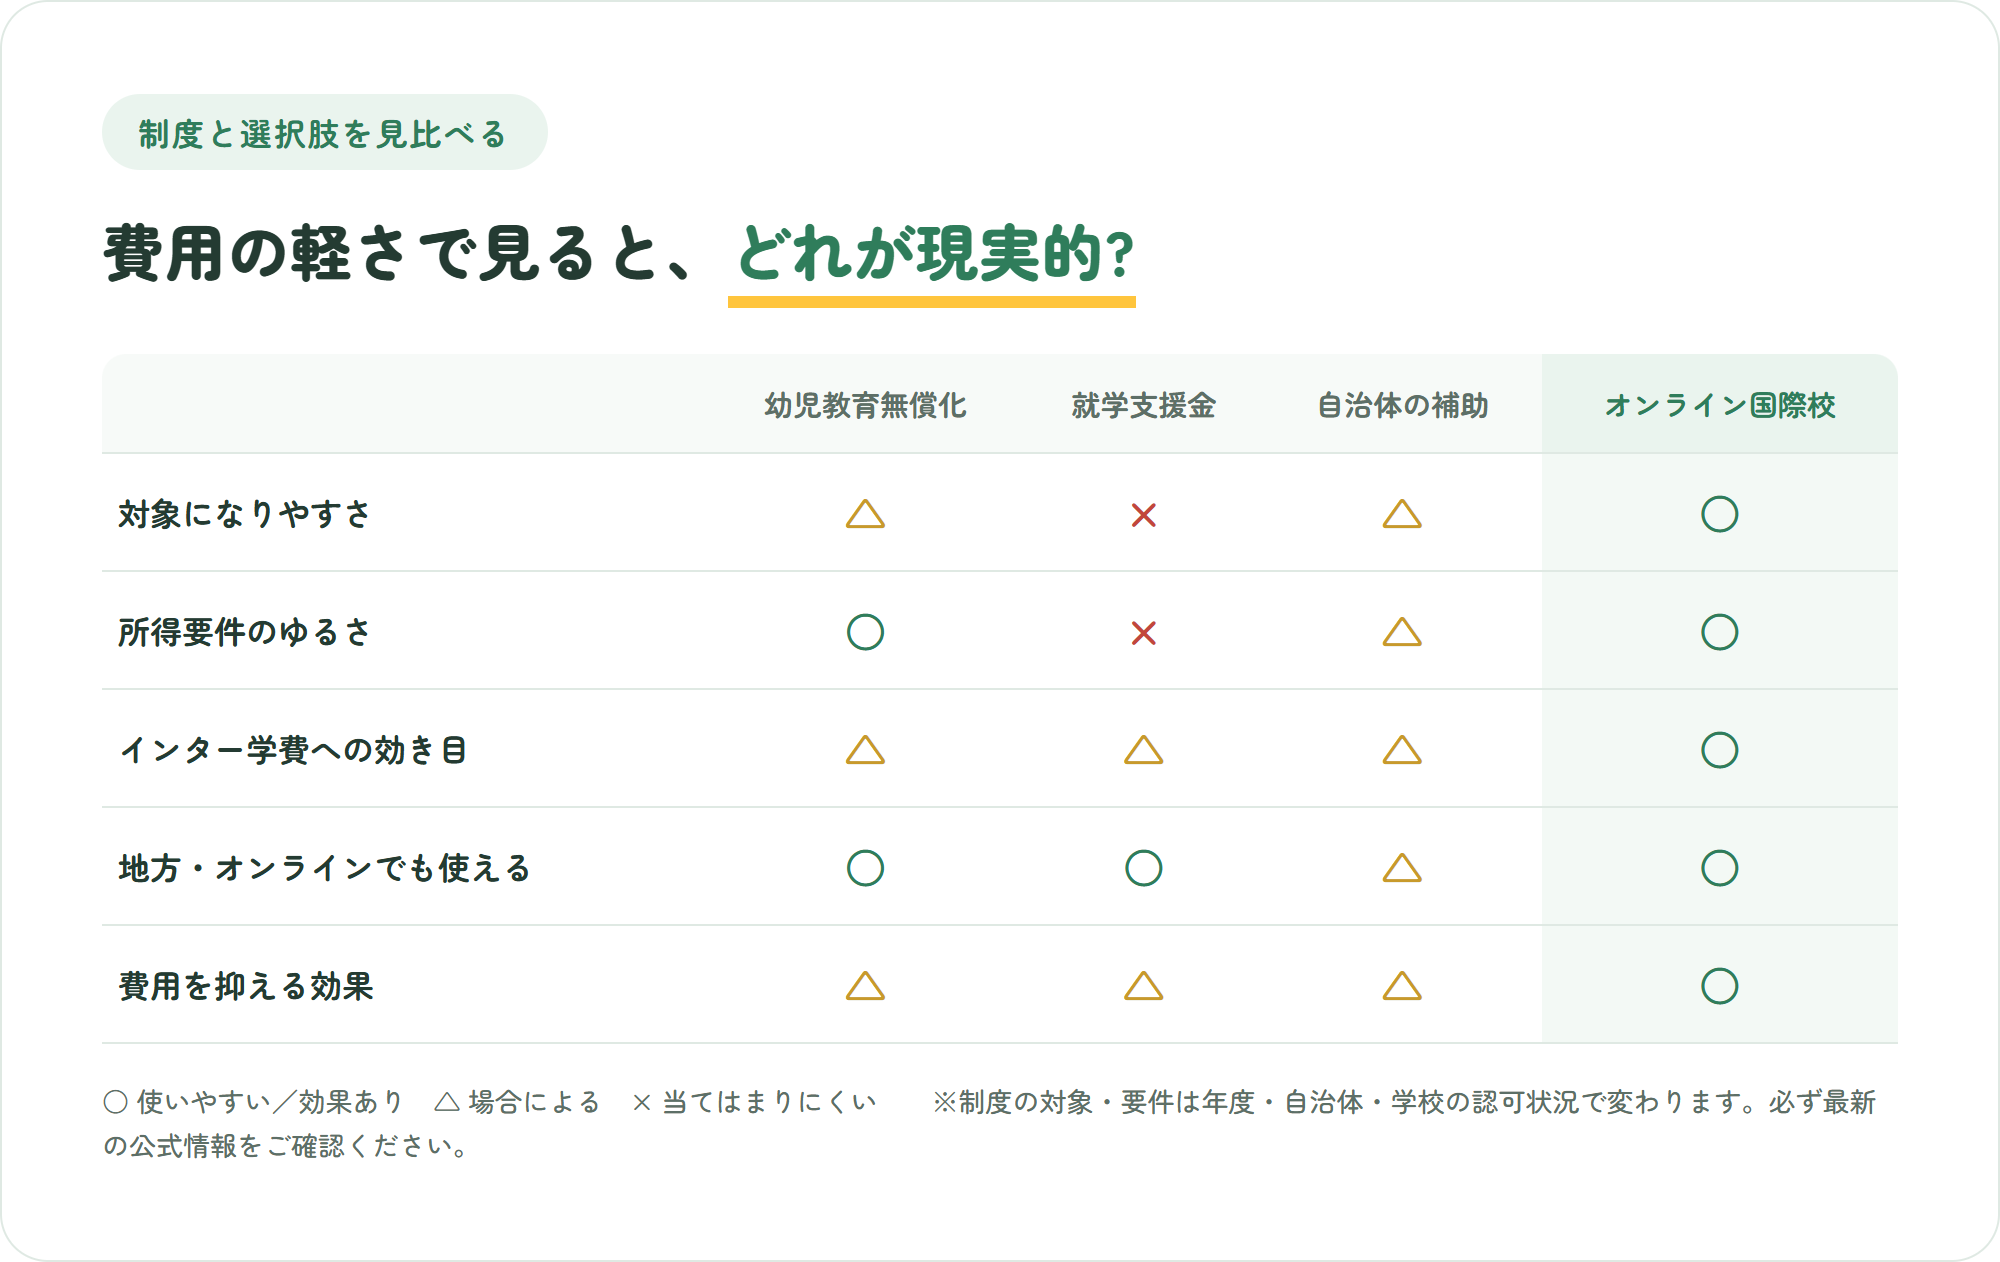
Task: Click triangle for 幼児教育無償化 in インター学費への効き目 row
Action: tap(865, 750)
